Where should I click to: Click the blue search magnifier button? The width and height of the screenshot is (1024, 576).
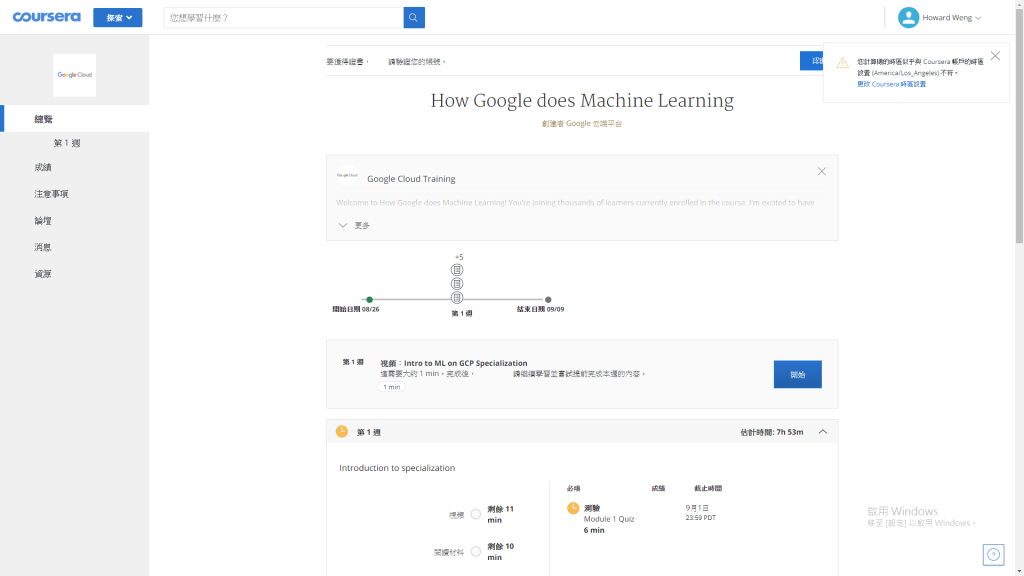pyautogui.click(x=414, y=18)
